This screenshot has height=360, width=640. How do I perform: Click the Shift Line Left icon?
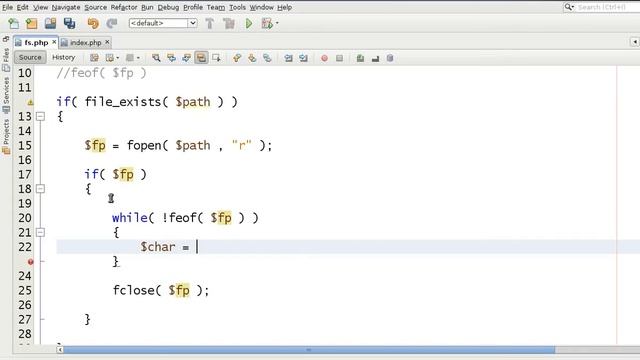tap(288, 58)
